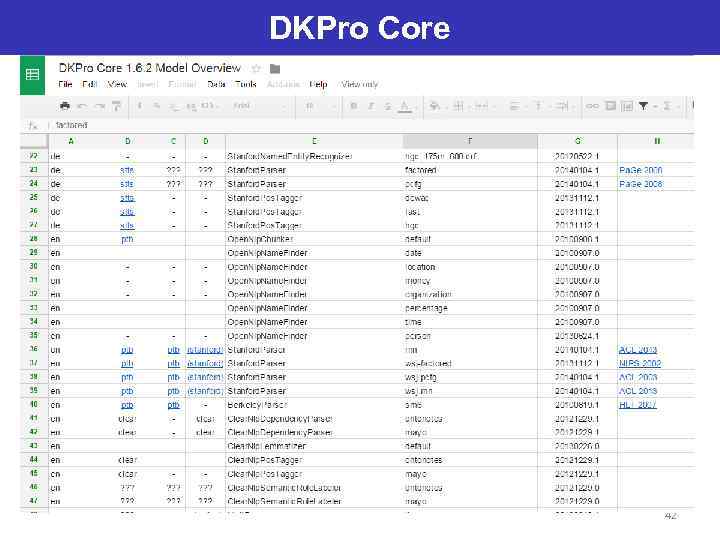
Task: Select the 'OpenNlpChunker' cell
Action: tap(314, 239)
